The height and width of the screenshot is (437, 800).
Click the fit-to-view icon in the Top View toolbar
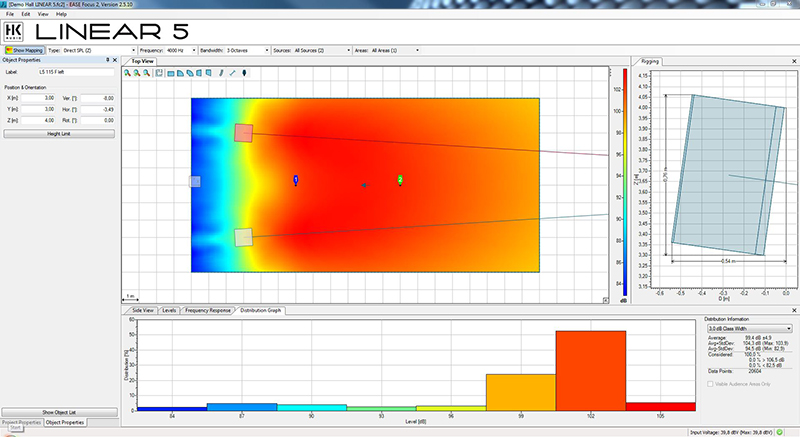pos(159,73)
